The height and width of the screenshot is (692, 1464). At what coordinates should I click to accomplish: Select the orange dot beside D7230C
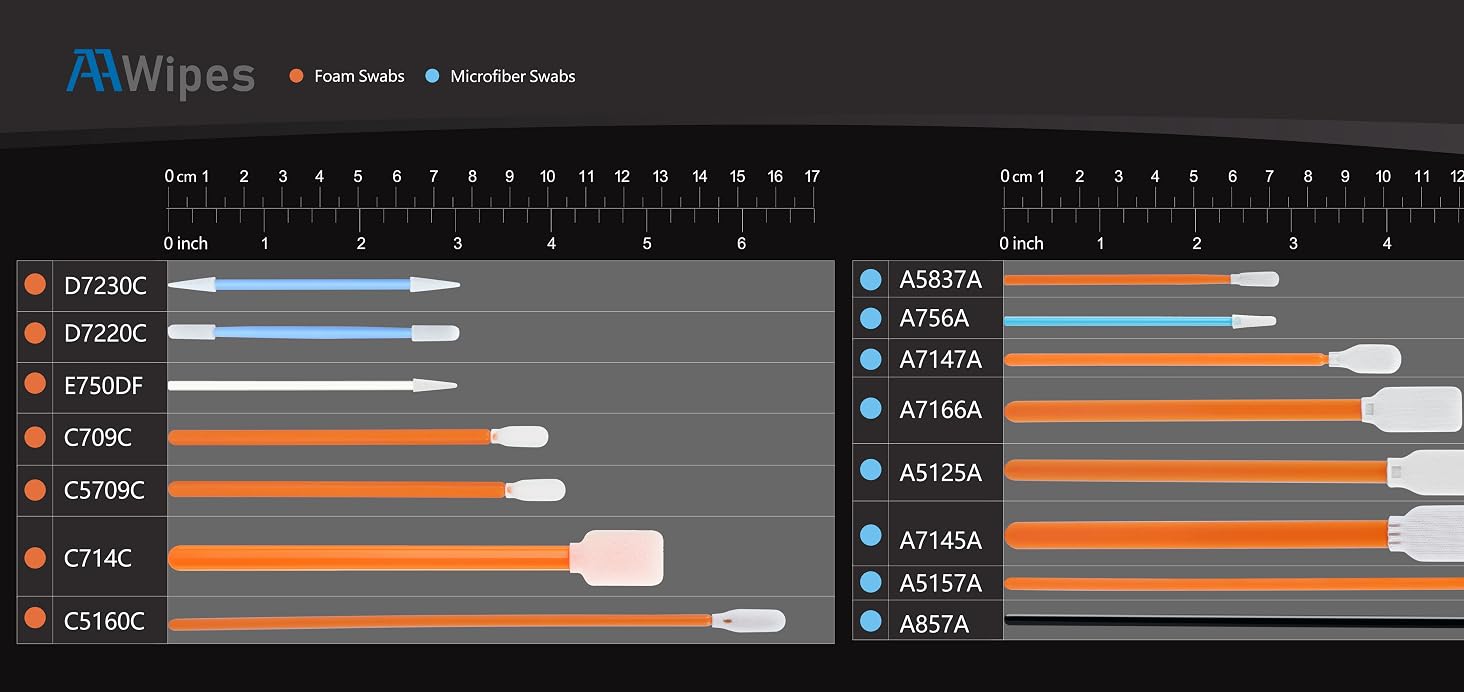(35, 285)
